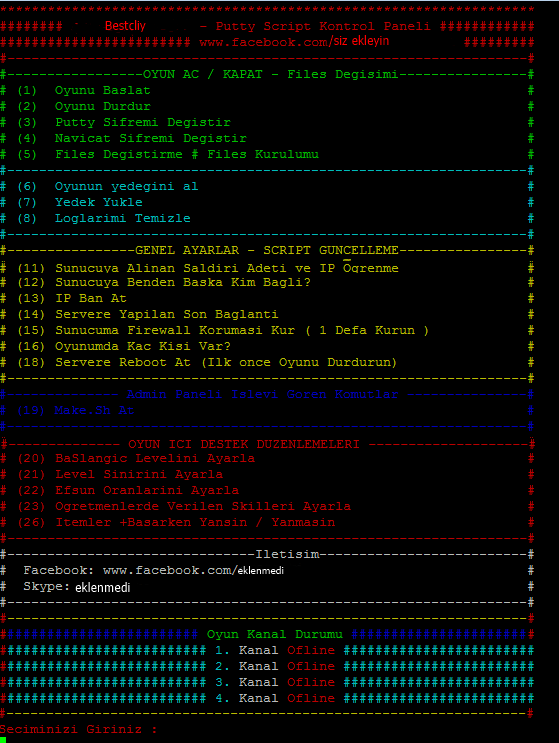This screenshot has height=743, width=559.
Task: Click OYUN ICI DESTEK DUZENLEMELERI heading
Action: pos(244,444)
